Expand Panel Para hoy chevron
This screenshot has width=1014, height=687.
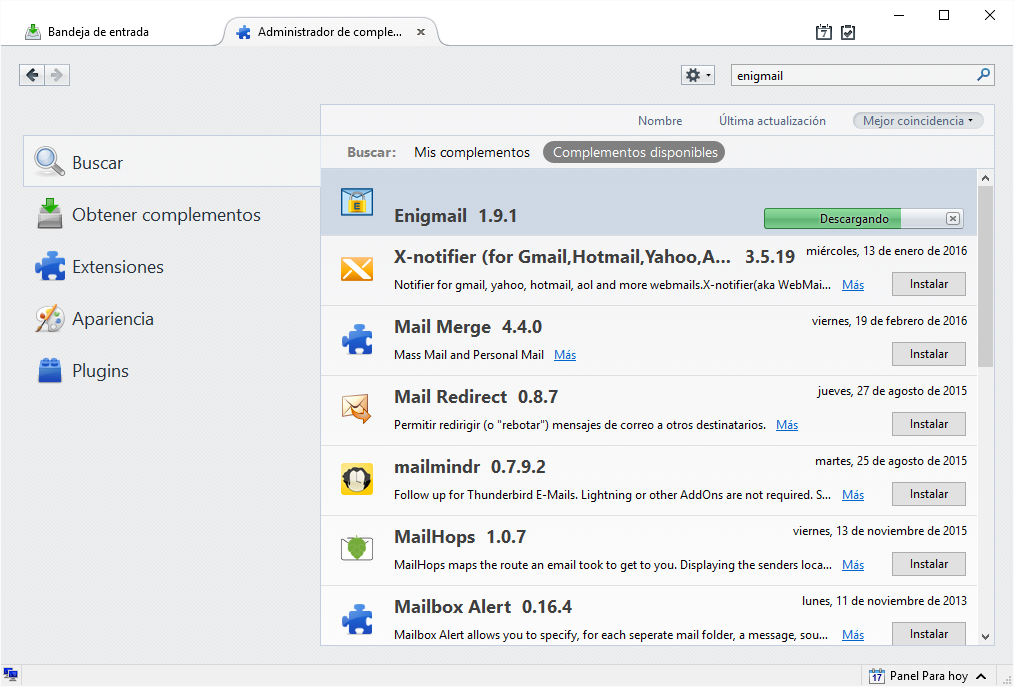[x=981, y=676]
